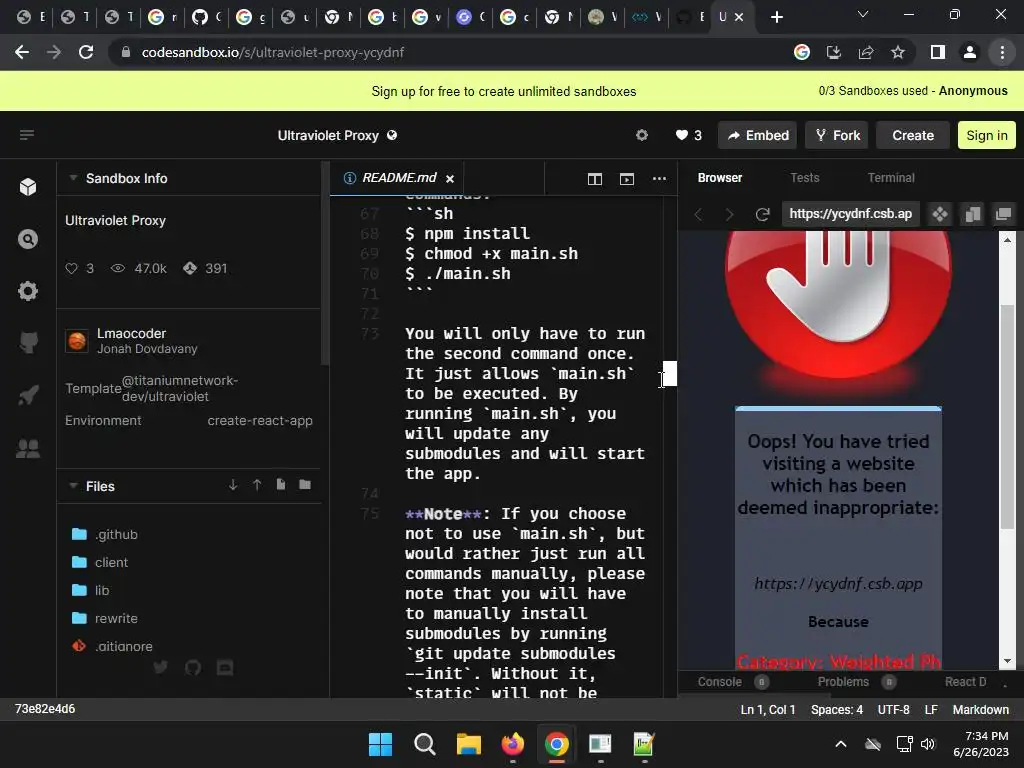Switch to the Browser tab

(x=720, y=178)
